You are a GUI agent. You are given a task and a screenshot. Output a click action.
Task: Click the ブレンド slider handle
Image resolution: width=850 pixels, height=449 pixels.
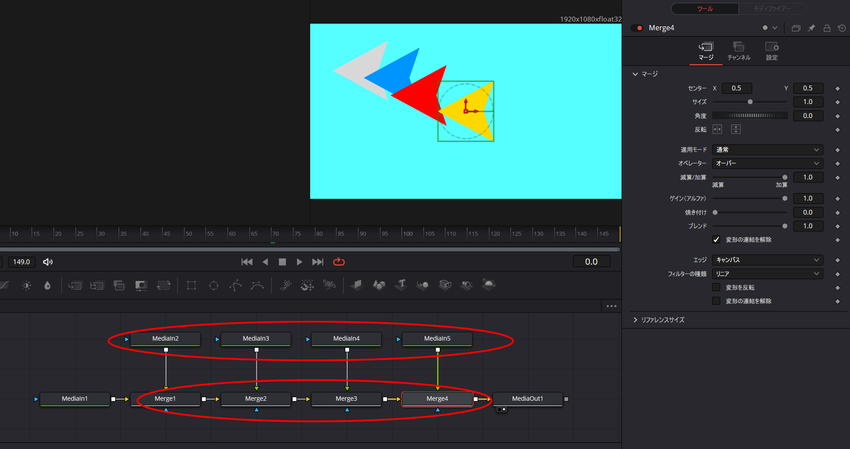point(784,226)
